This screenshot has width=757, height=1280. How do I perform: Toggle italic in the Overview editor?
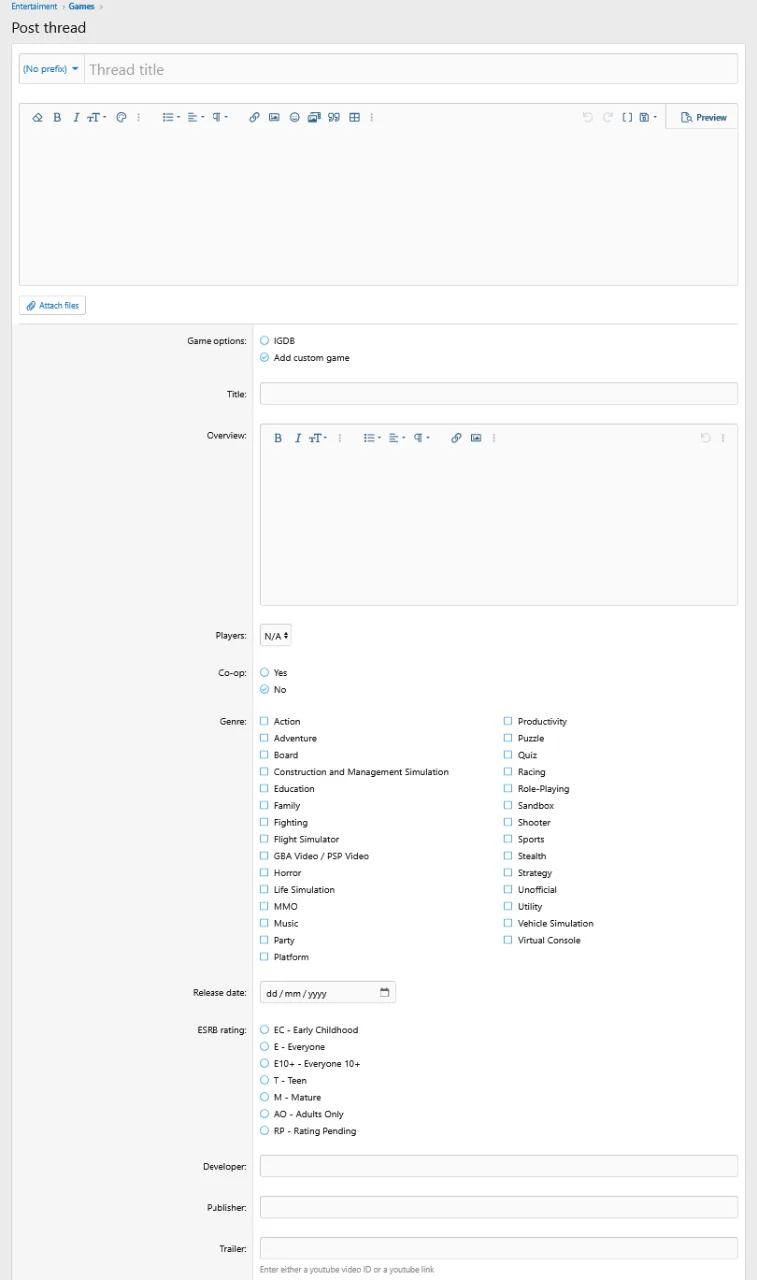[297, 438]
